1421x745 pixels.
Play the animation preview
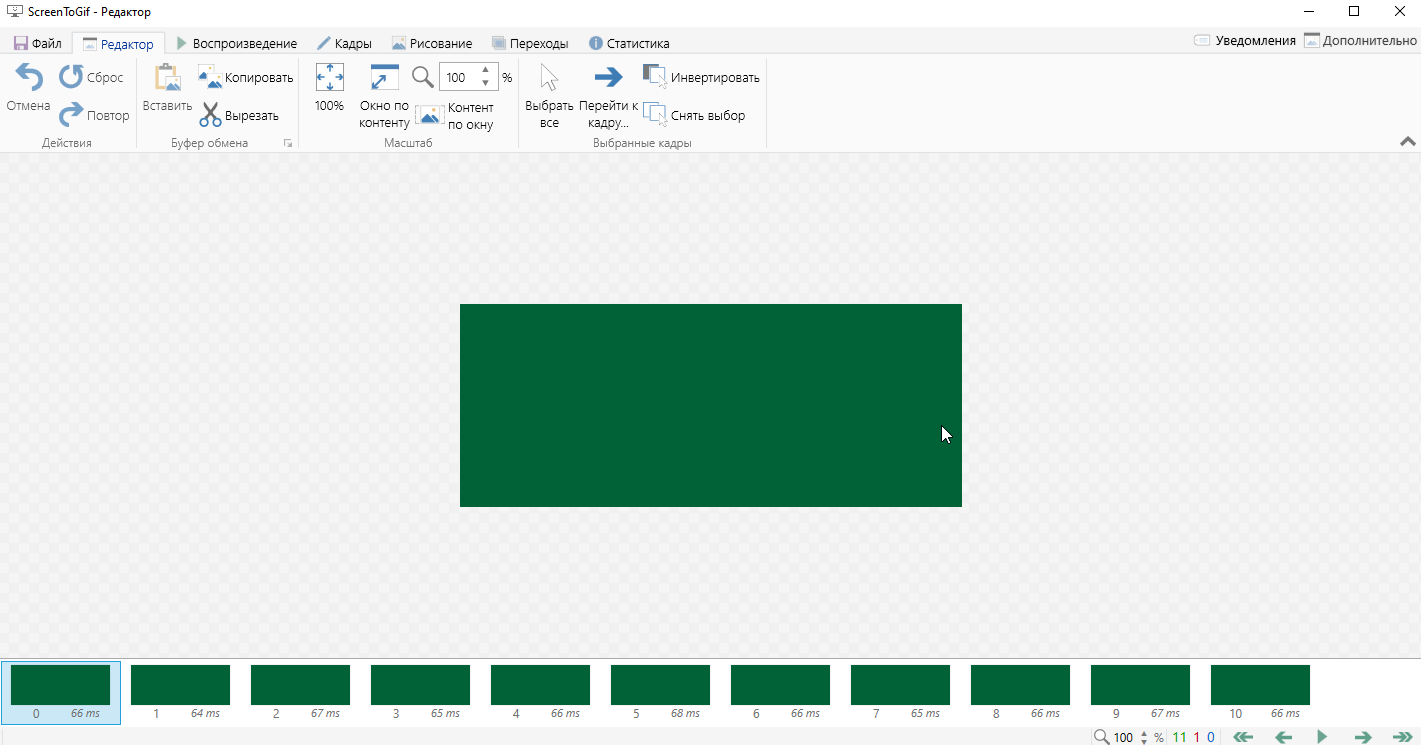click(1322, 737)
